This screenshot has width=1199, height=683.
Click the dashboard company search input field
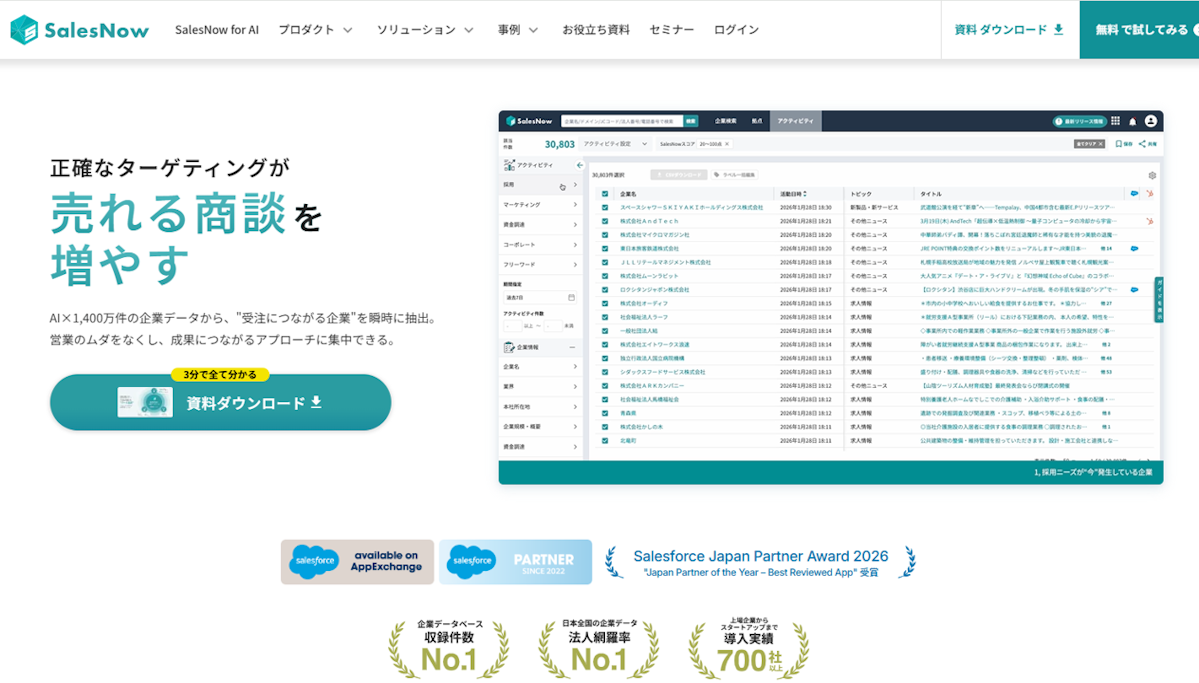[x=622, y=121]
